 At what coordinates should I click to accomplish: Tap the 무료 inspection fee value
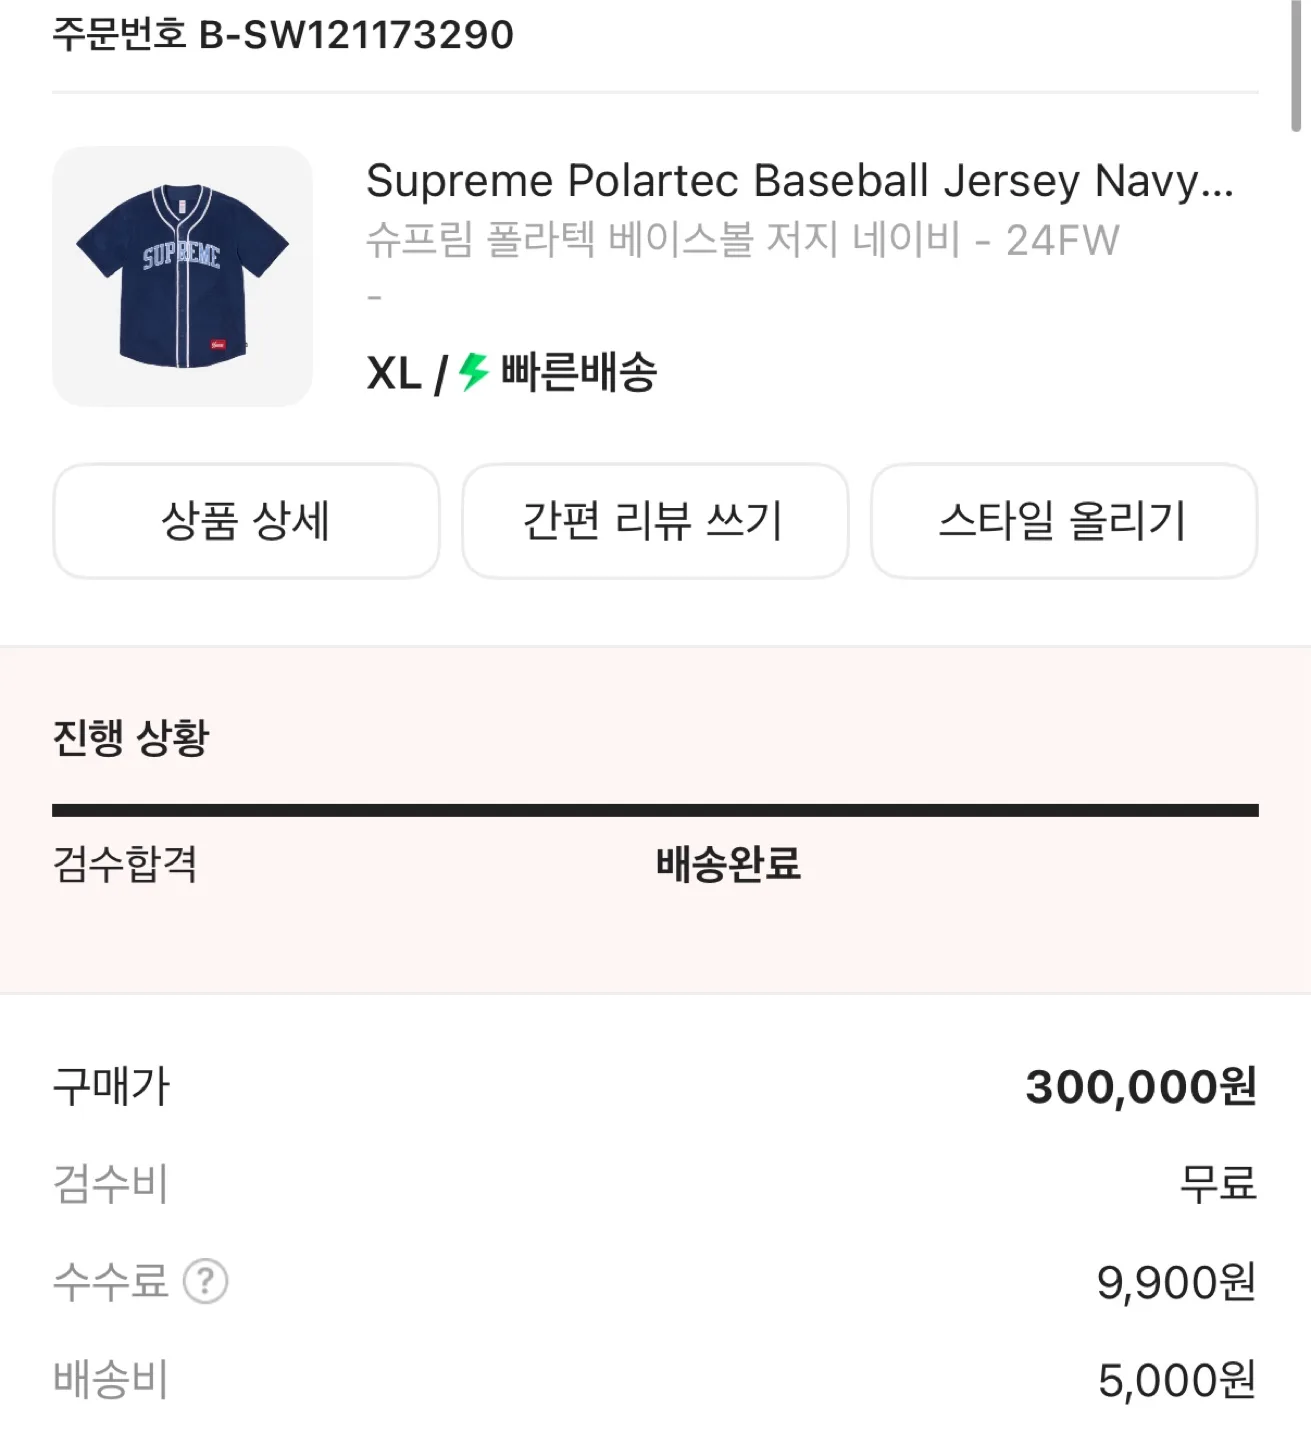(x=1218, y=1184)
